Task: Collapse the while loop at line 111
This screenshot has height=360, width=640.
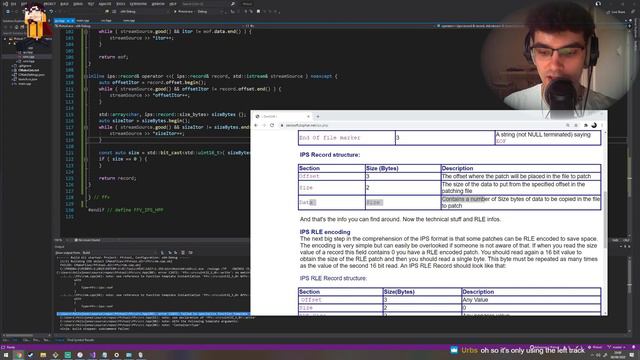Action: click(x=86, y=89)
